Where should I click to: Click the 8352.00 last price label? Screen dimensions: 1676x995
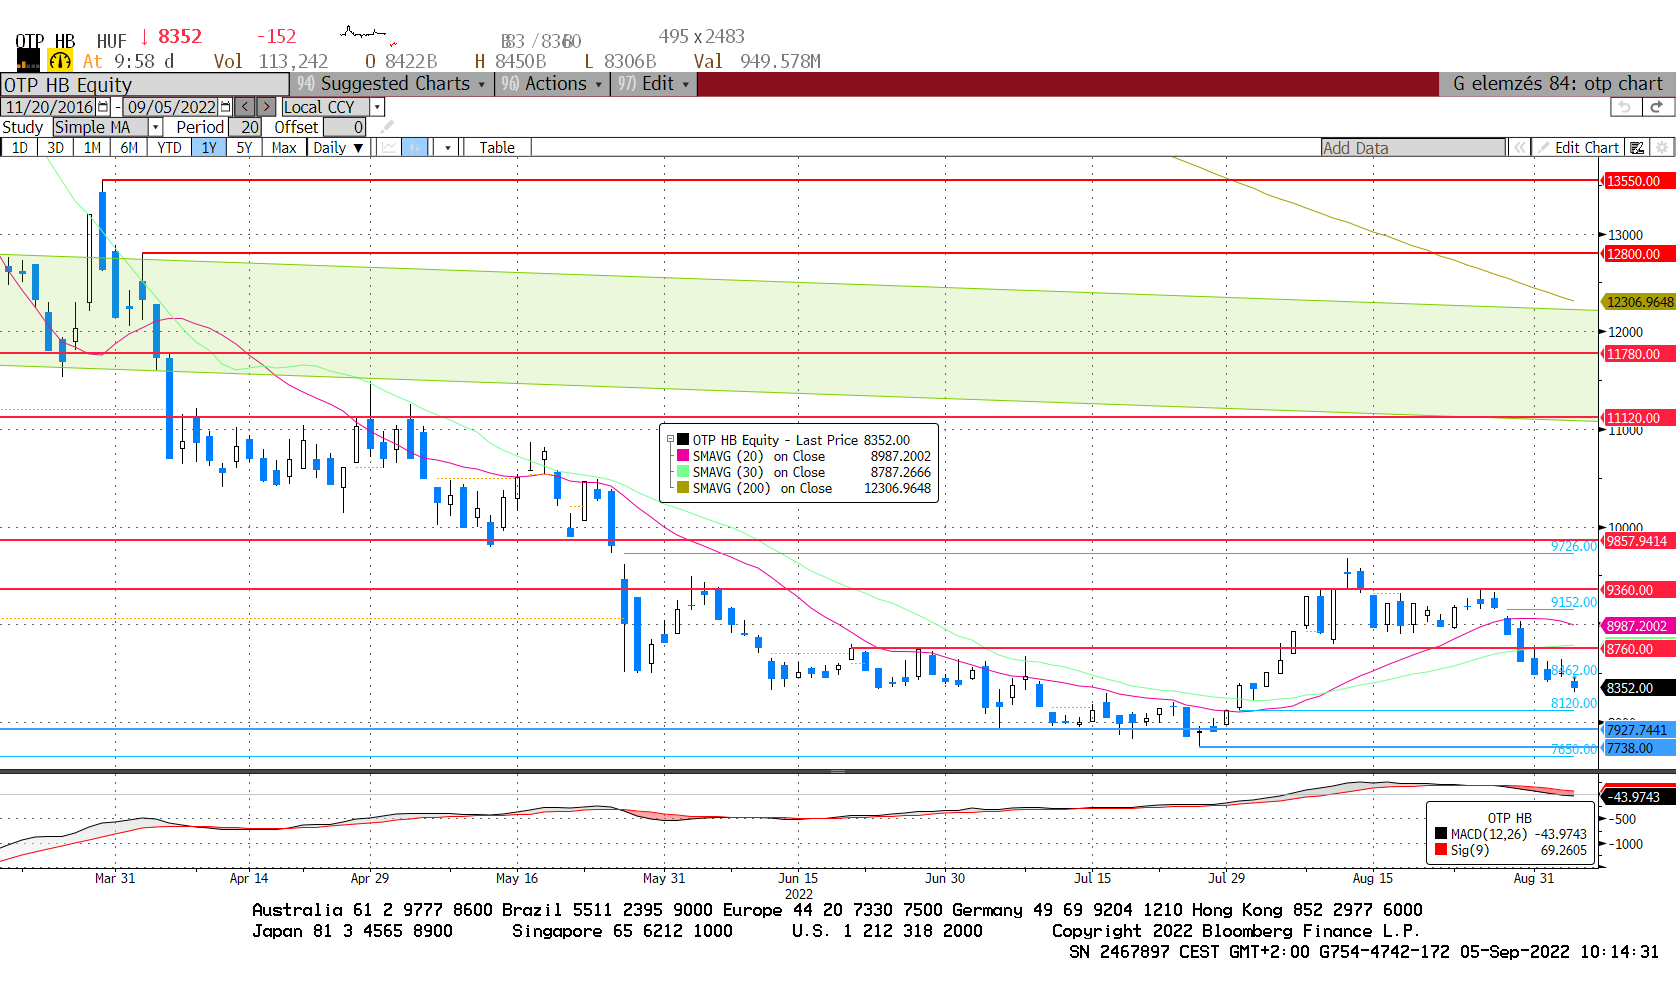1638,688
